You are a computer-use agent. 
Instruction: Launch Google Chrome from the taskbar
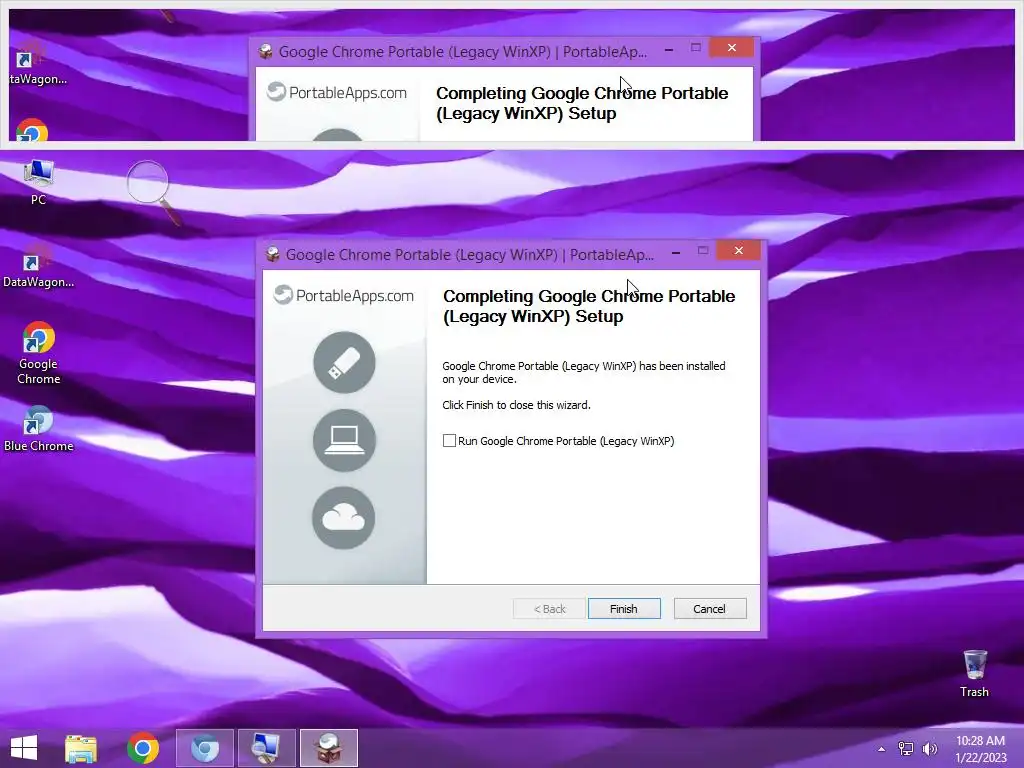142,748
